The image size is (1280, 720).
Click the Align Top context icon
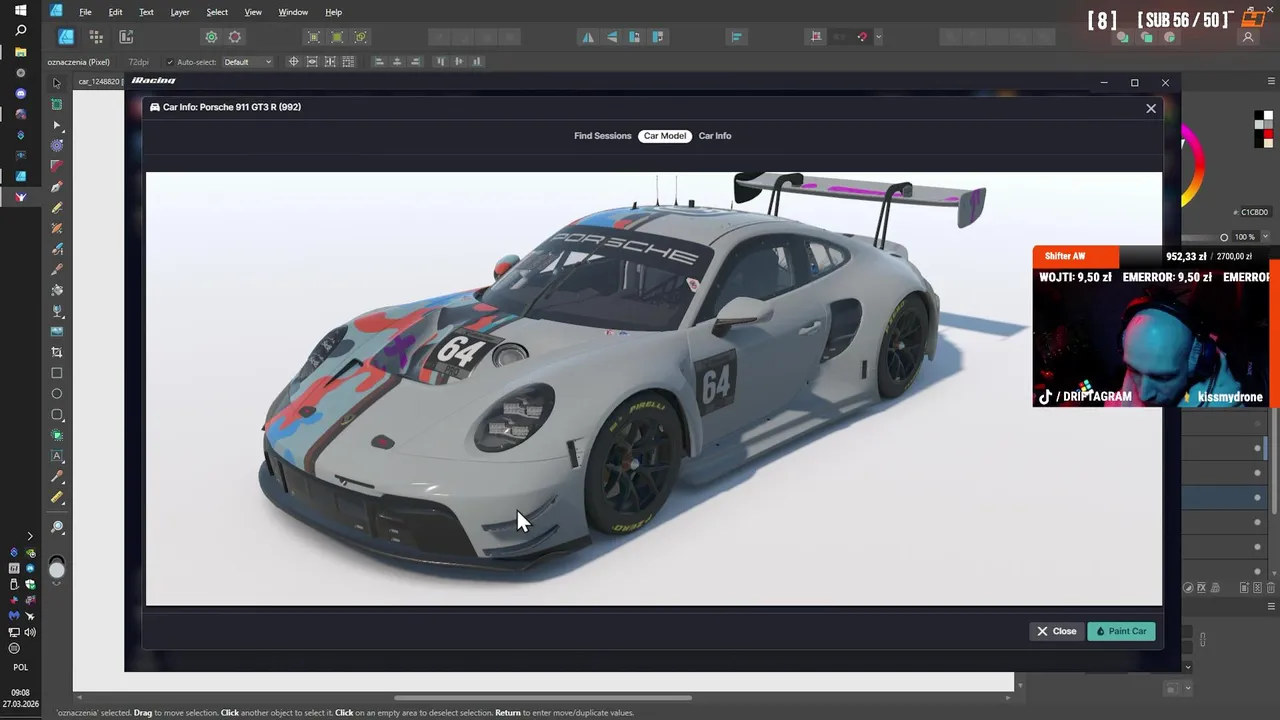[440, 62]
